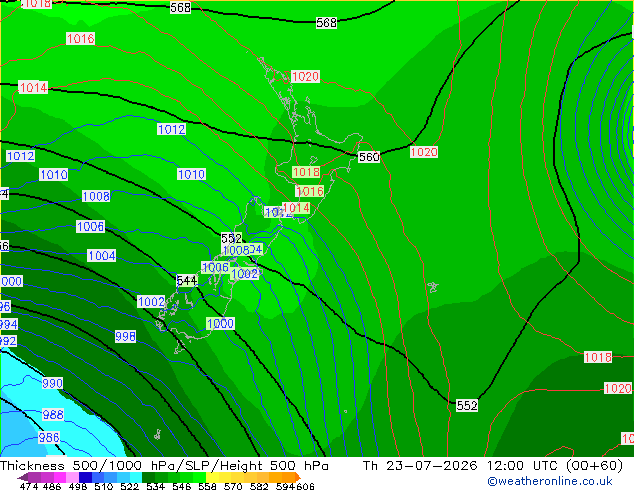Click the blue 988 isobar label
Viewport: 634px width, 490px height.
coord(53,414)
